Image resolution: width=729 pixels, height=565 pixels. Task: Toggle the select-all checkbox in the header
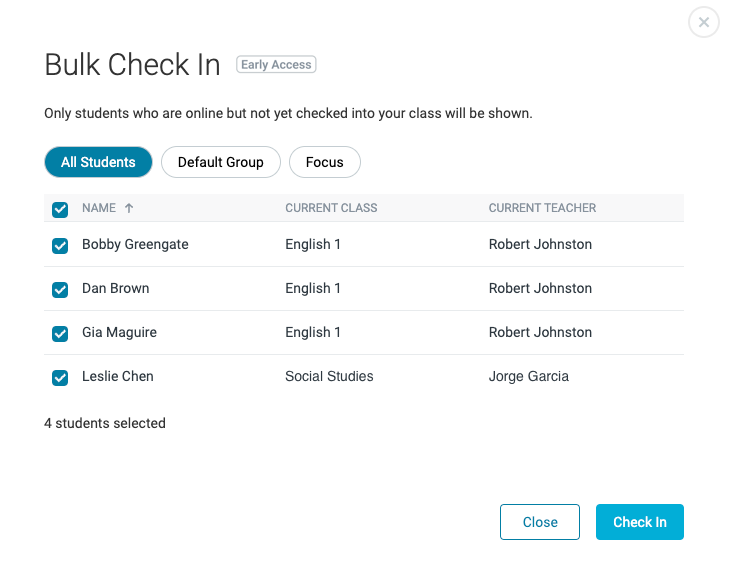(x=60, y=209)
